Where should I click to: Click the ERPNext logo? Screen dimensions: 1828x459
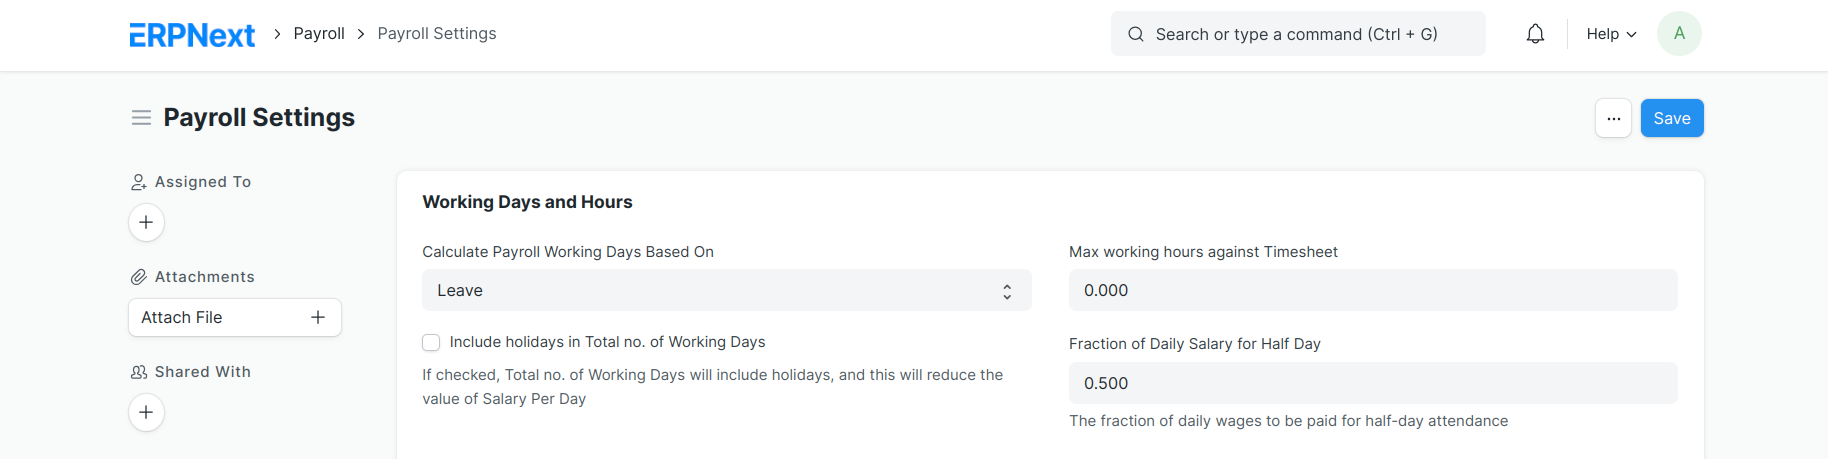[192, 35]
